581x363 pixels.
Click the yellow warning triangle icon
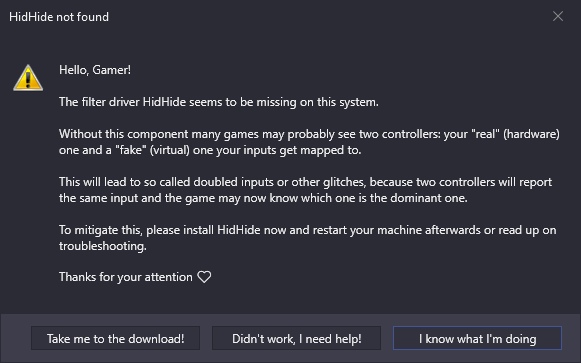click(28, 78)
